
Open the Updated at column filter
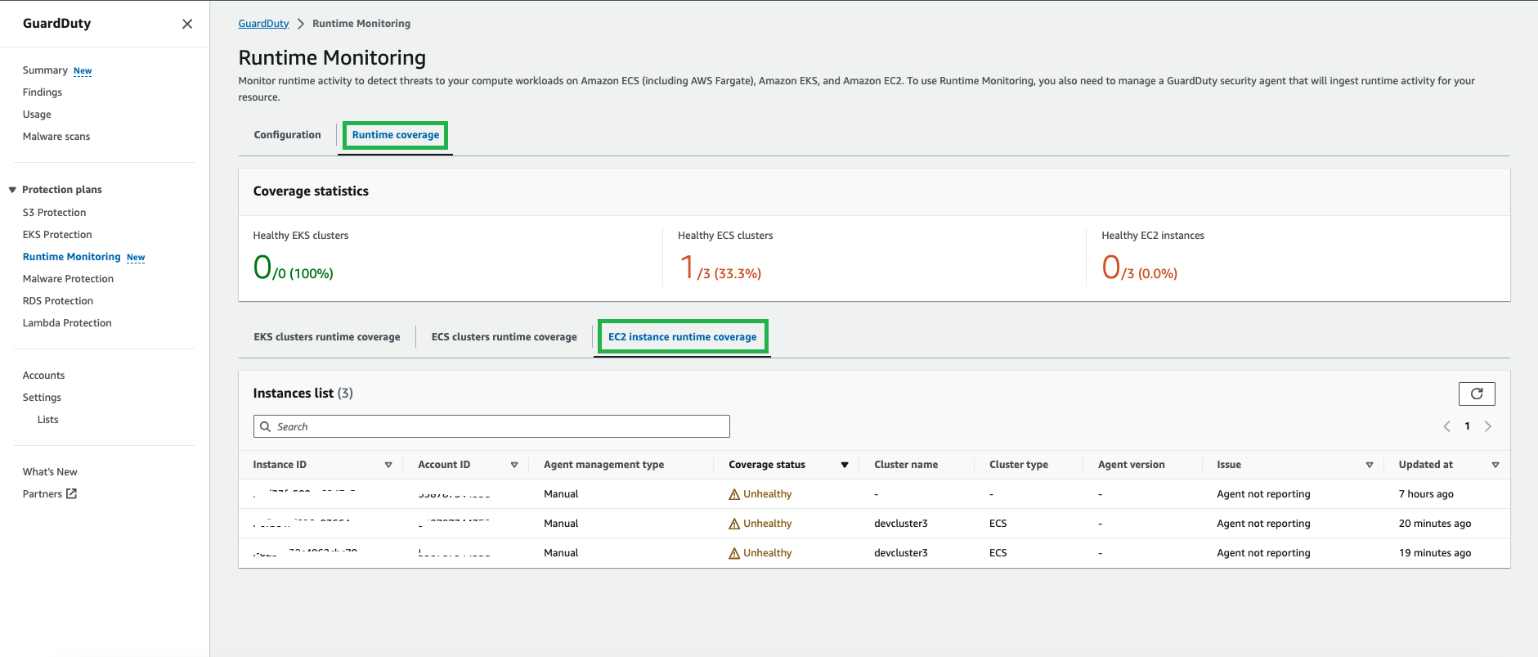pos(1495,464)
